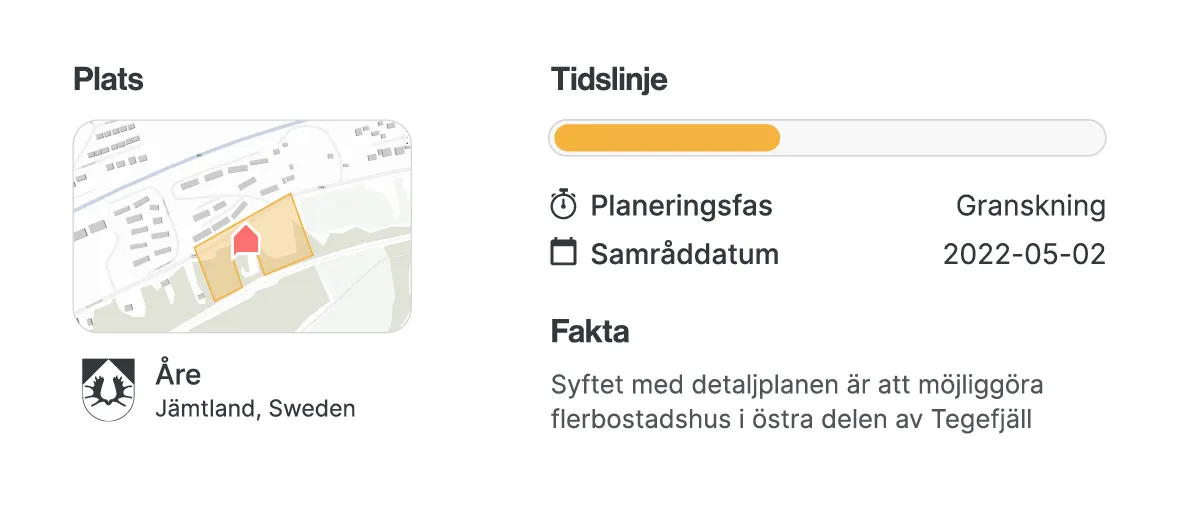This screenshot has width=1200, height=506.
Task: Click the red house marker on the map
Action: click(246, 240)
